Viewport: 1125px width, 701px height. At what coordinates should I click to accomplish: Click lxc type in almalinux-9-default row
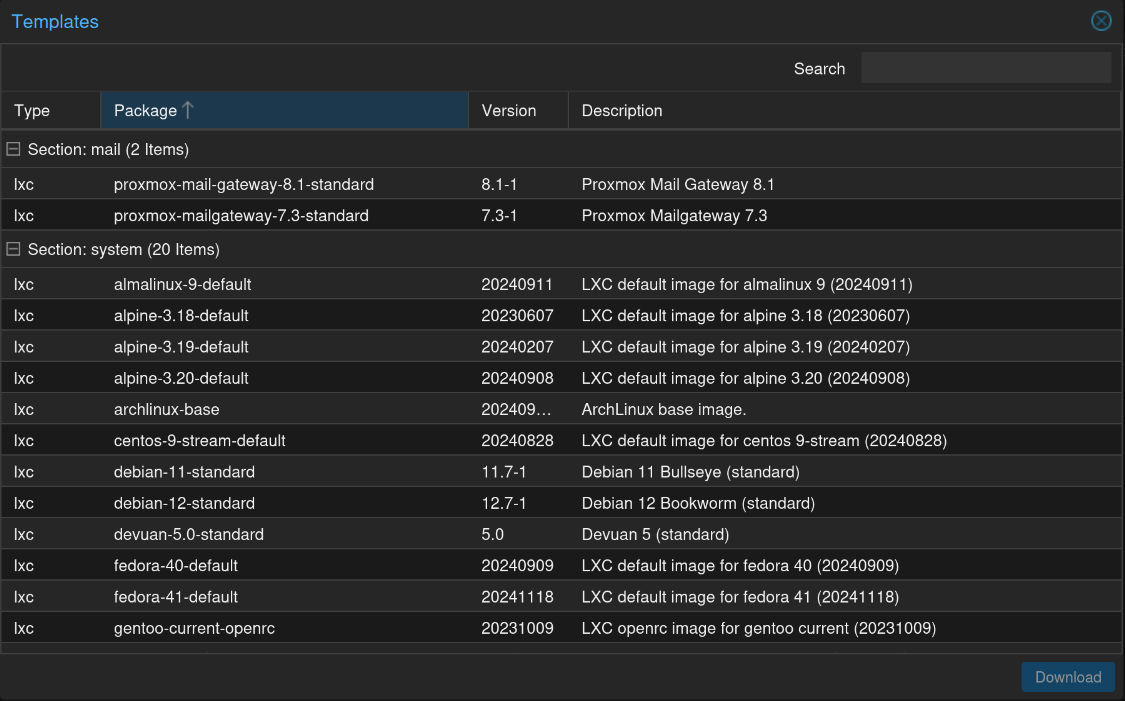tap(24, 284)
